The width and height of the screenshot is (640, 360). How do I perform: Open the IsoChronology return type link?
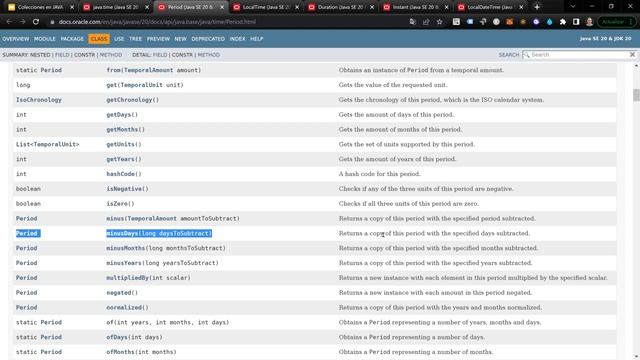[39, 100]
